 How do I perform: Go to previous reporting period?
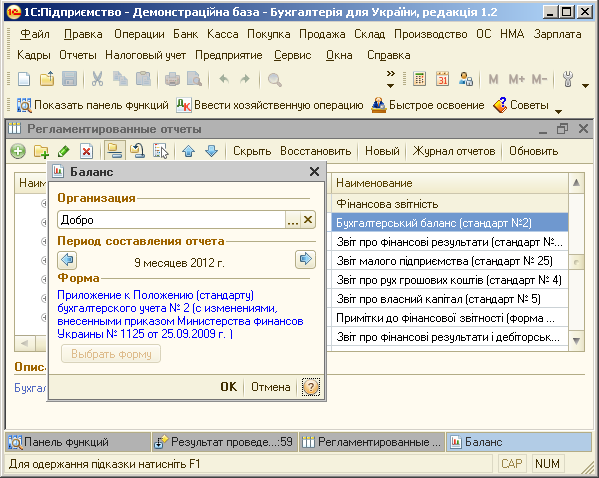point(67,260)
